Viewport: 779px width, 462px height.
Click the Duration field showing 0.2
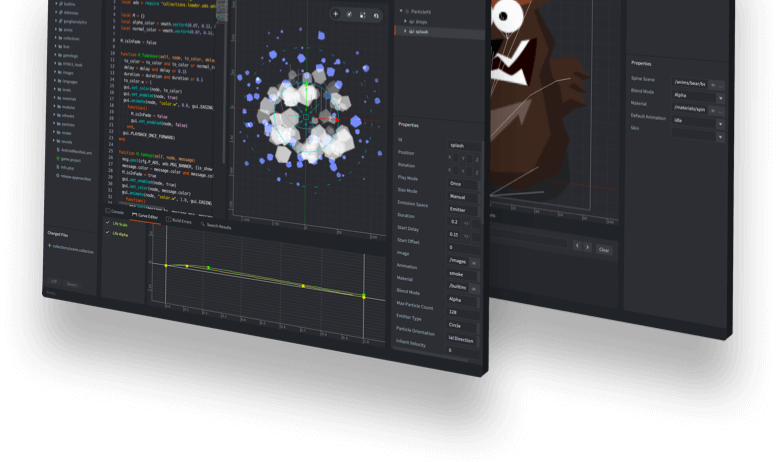(455, 223)
